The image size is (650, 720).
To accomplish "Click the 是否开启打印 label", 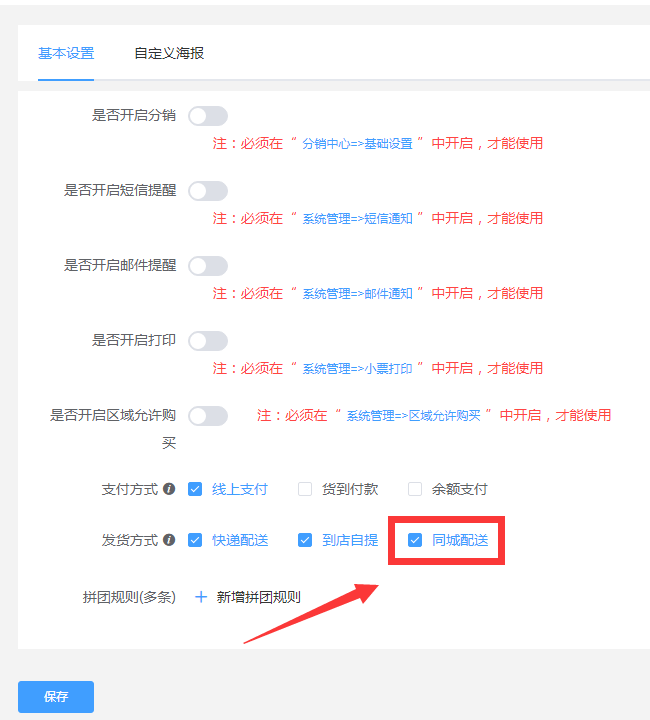I will click(x=134, y=340).
